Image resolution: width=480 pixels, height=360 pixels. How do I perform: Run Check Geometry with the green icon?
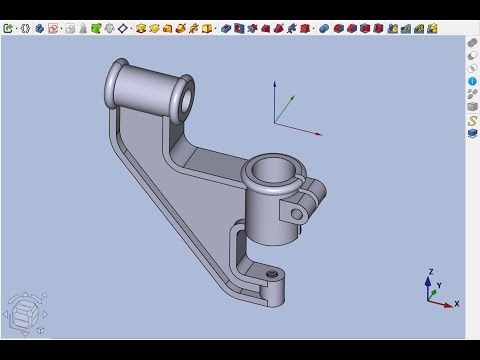pyautogui.click(x=96, y=29)
